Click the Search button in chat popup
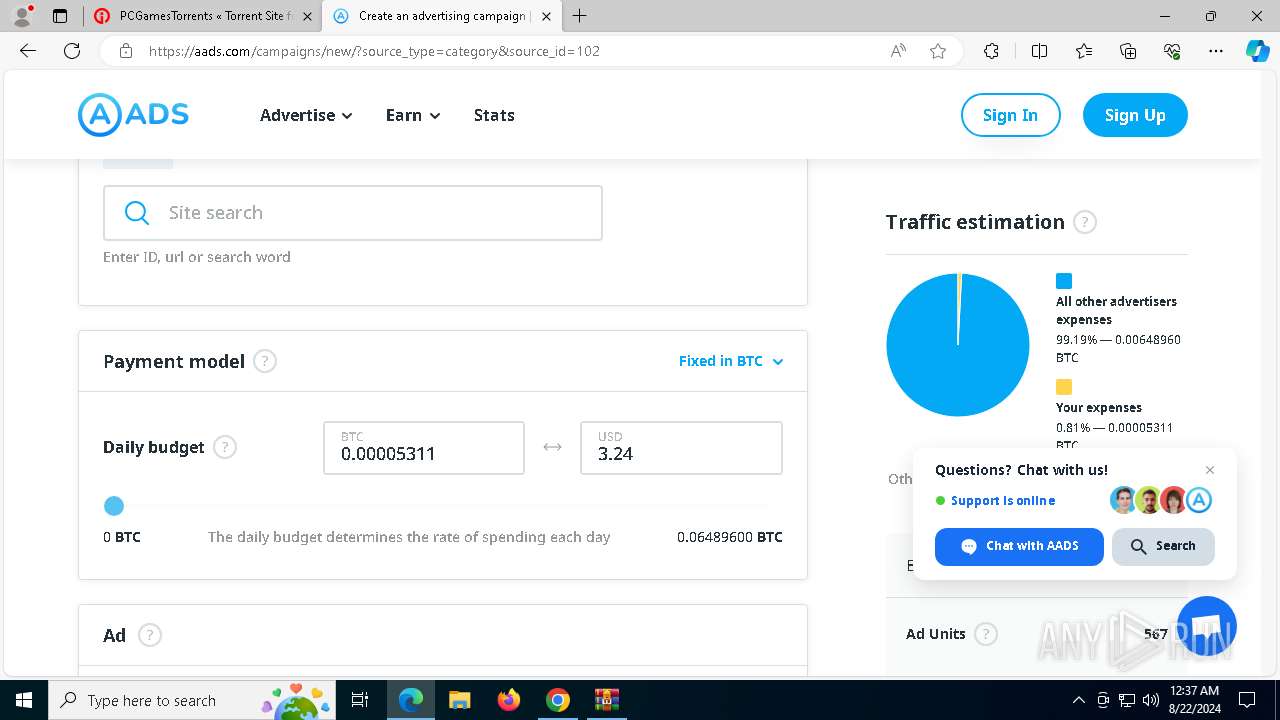1280x720 pixels. click(x=1163, y=546)
